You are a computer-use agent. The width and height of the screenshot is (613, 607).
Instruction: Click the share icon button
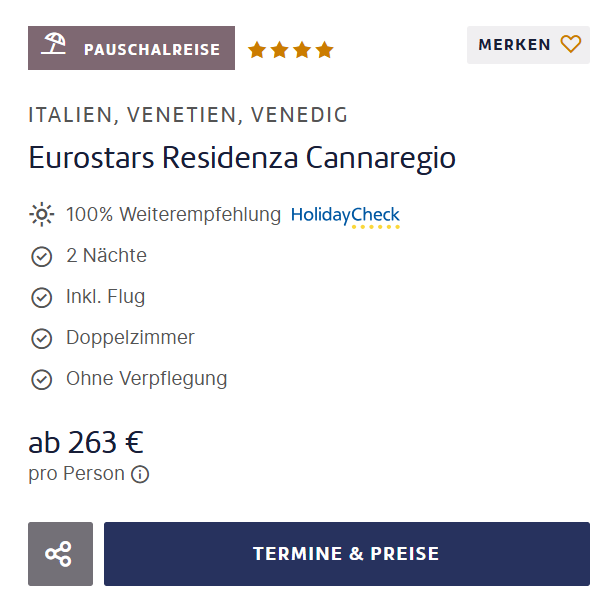(x=60, y=554)
